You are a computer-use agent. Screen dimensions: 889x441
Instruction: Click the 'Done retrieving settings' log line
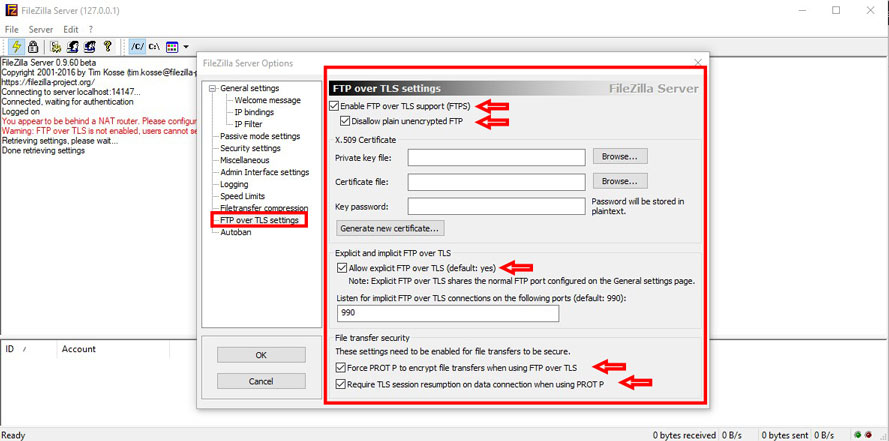(x=44, y=151)
